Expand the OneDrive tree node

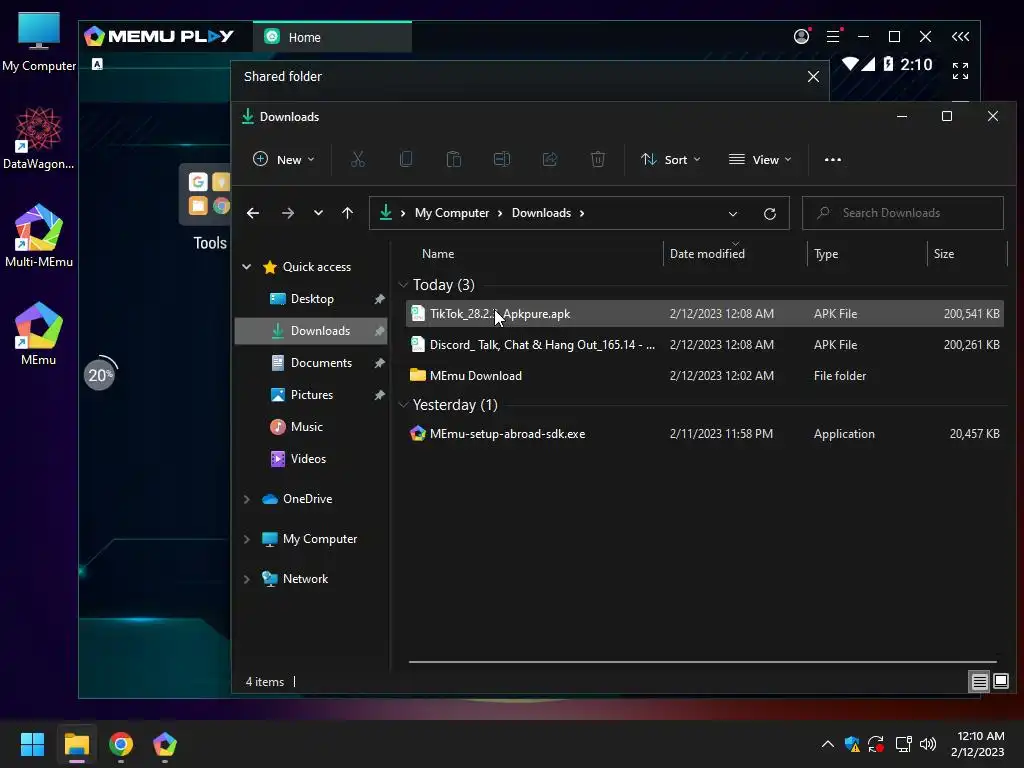247,499
